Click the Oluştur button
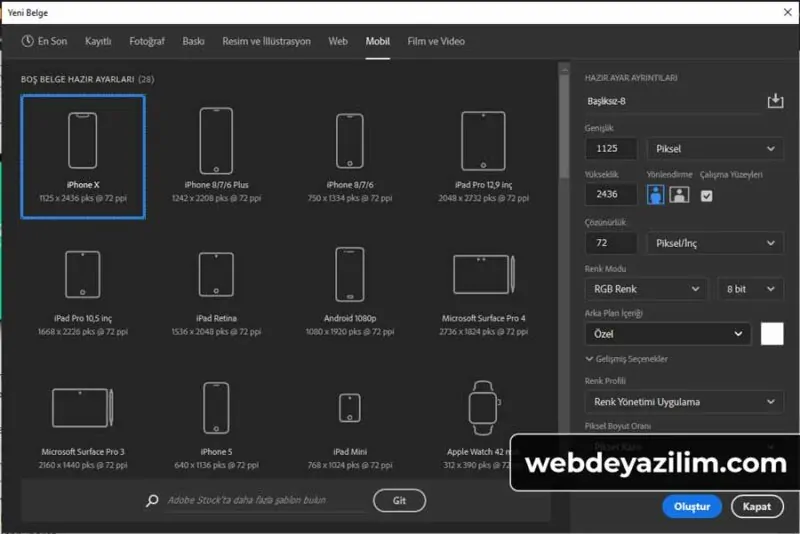 click(692, 506)
